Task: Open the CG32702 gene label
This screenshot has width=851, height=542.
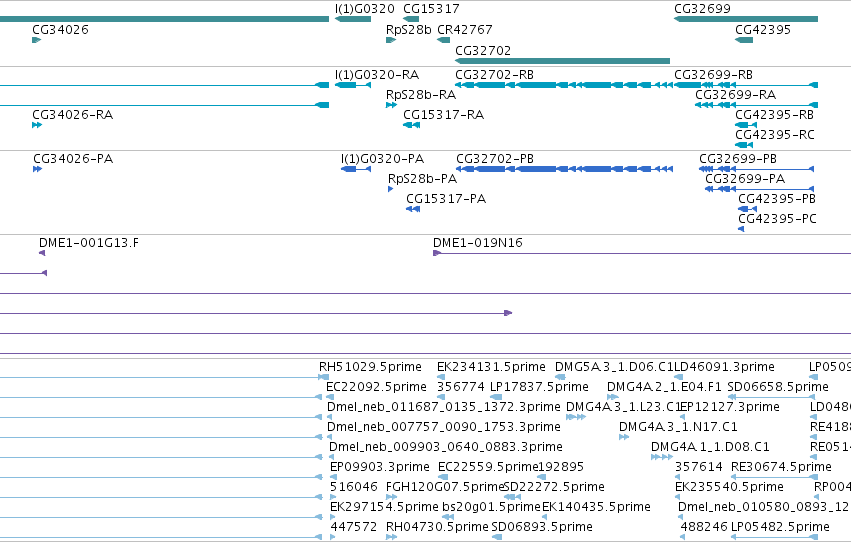Action: [x=483, y=50]
